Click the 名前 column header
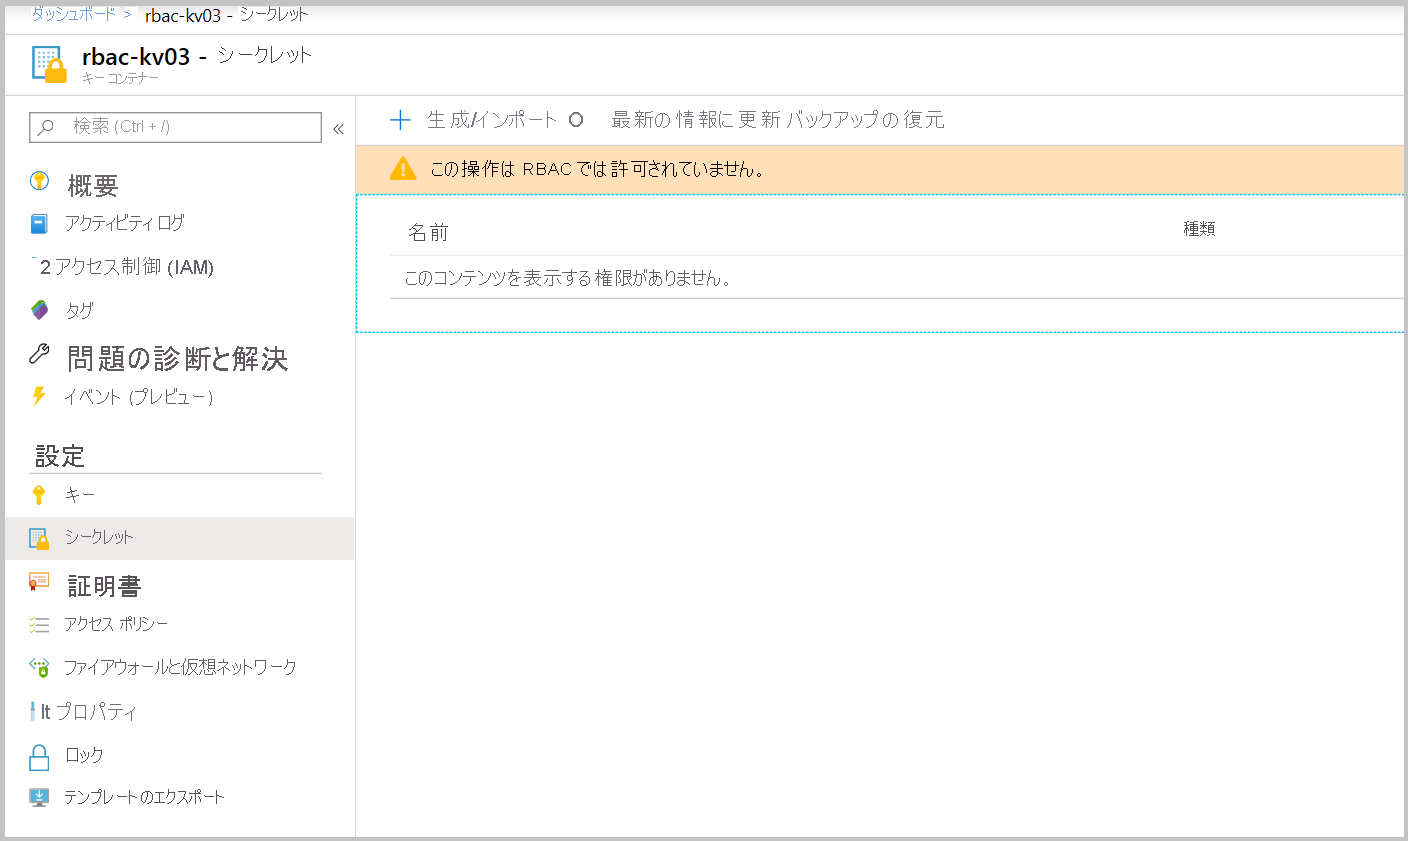Viewport: 1408px width, 841px height. [428, 233]
